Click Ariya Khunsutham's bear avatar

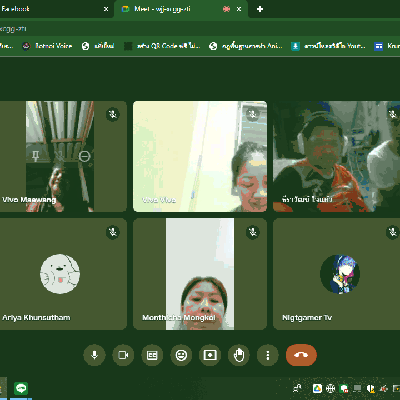click(x=60, y=274)
